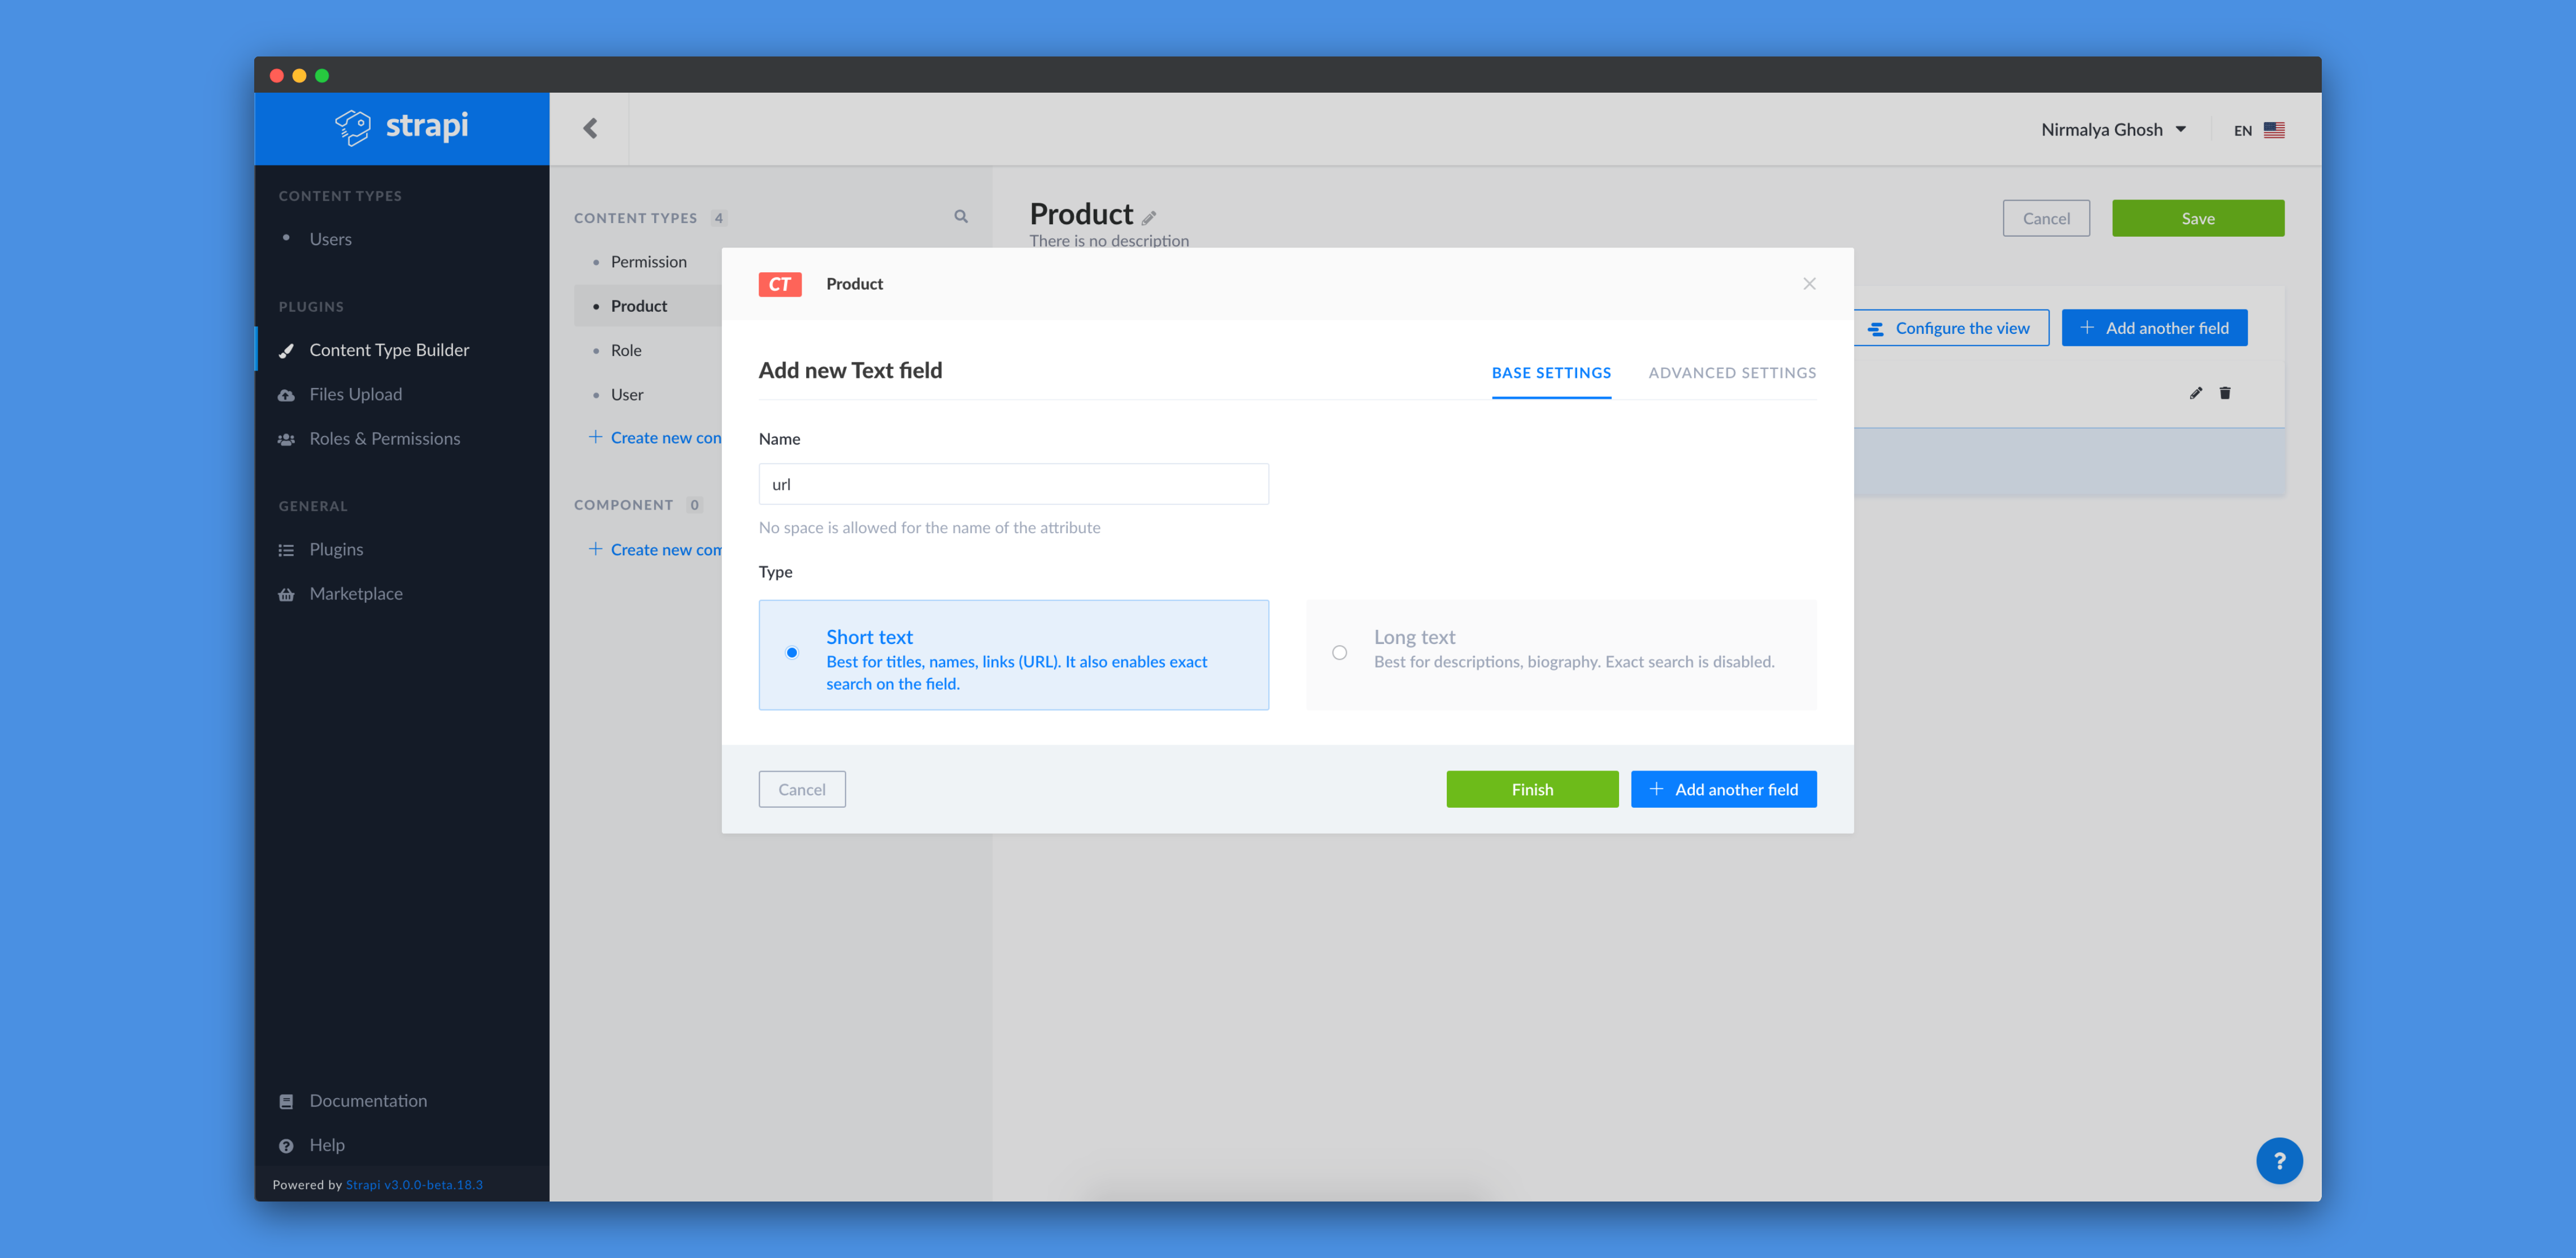Click the Finish button
Viewport: 2576px width, 1258px height.
(1531, 789)
